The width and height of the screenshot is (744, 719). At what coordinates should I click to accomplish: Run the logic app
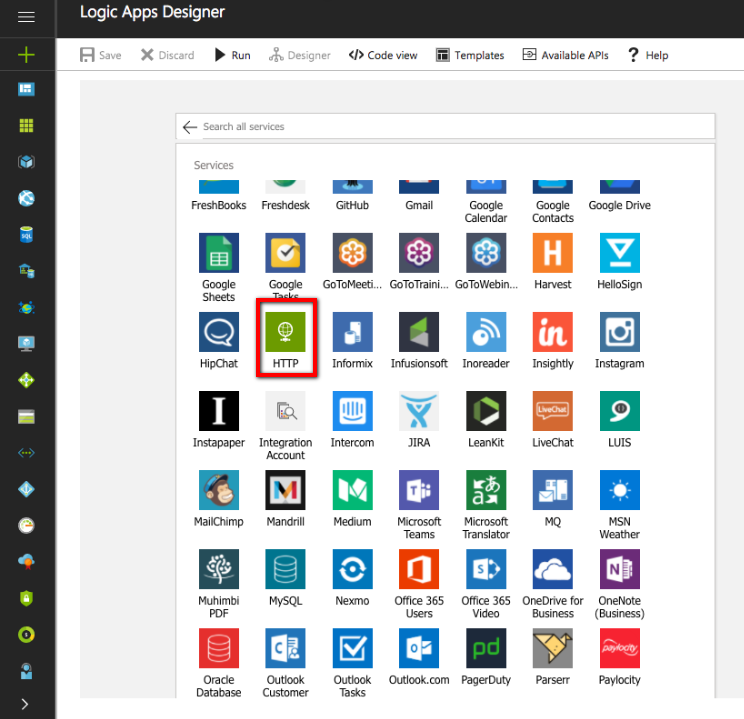point(232,55)
